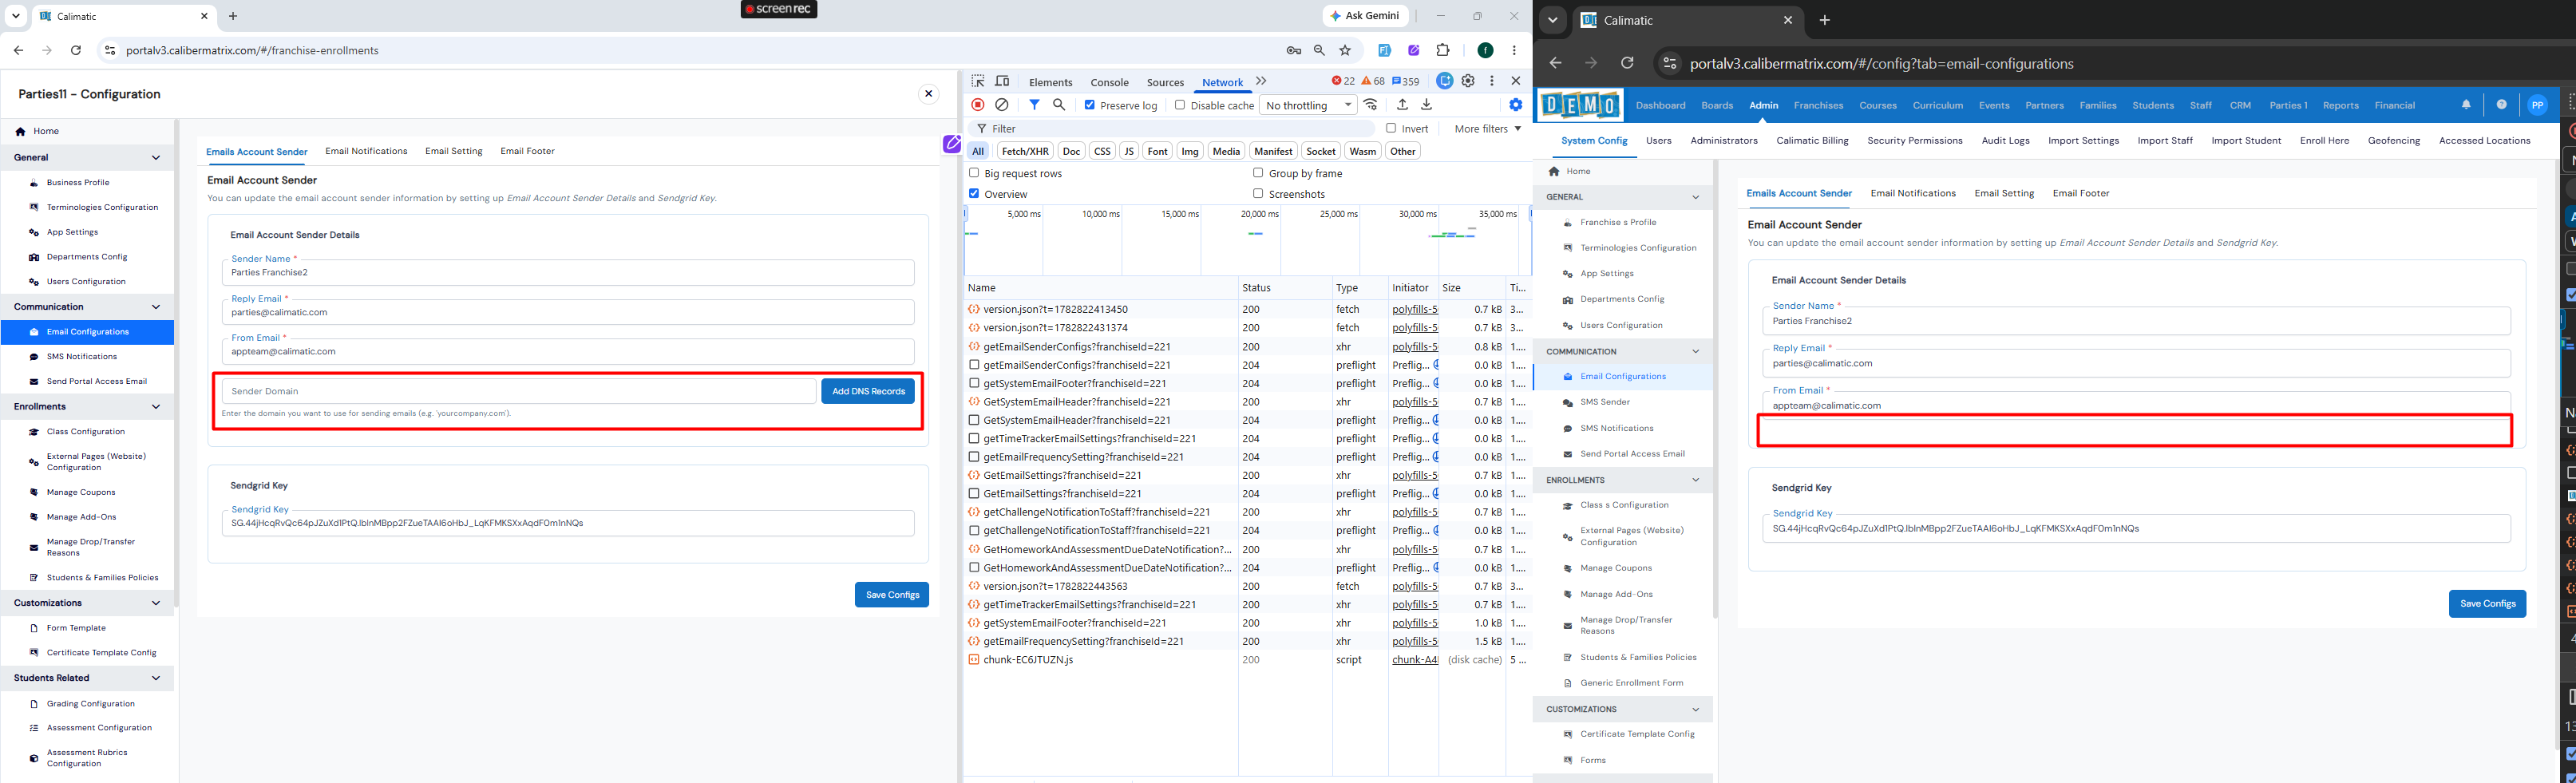Click the zoom magnifier icon in the address bar

(x=1319, y=50)
